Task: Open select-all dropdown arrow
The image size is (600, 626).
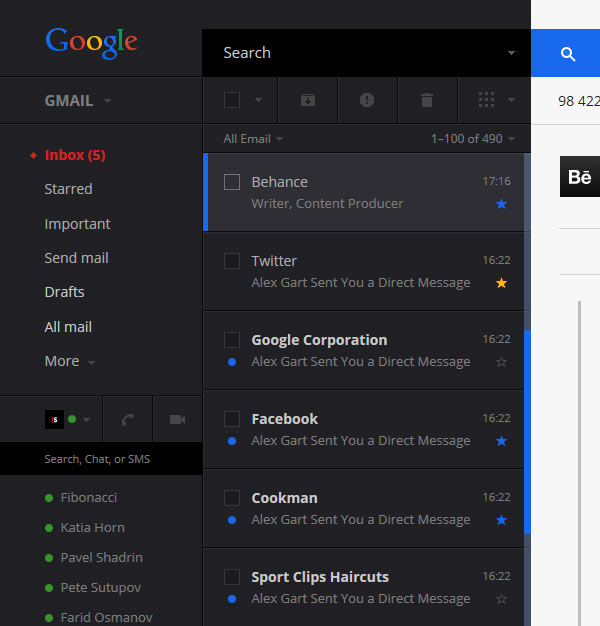Action: [259, 100]
